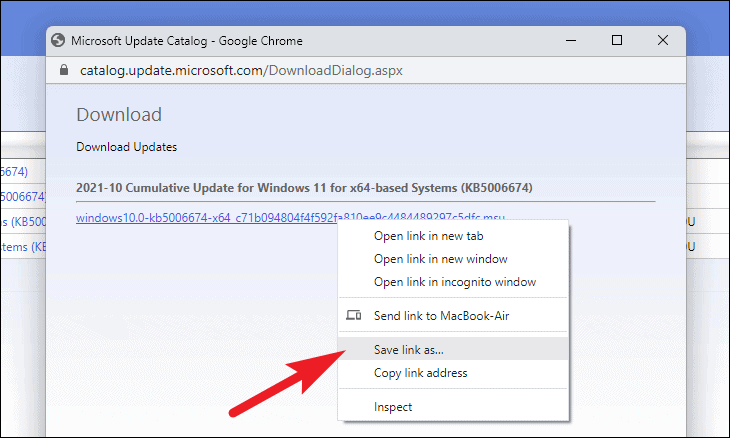Select 'Open link in new tab'
This screenshot has width=730, height=438.
453,236
